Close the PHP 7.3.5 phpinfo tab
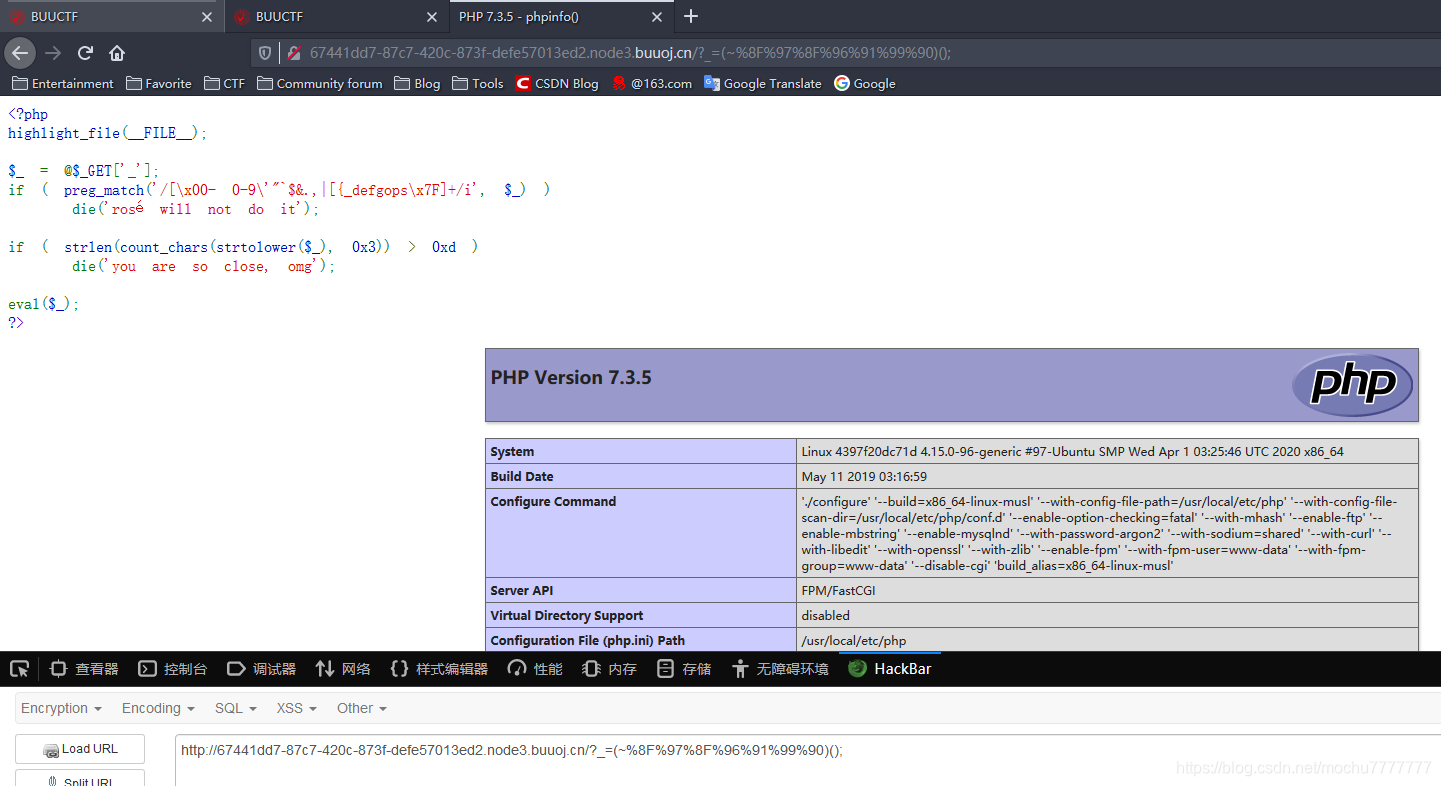Image resolution: width=1441 pixels, height=786 pixels. [x=657, y=17]
